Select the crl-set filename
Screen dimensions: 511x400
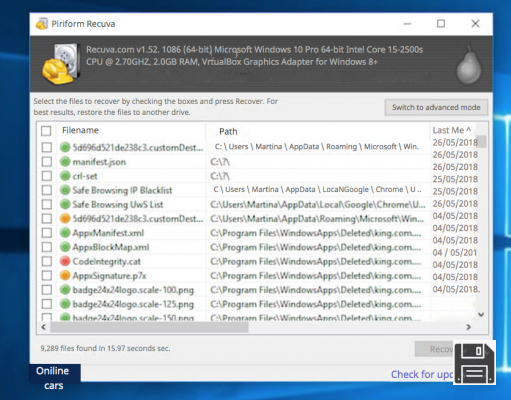tap(85, 176)
